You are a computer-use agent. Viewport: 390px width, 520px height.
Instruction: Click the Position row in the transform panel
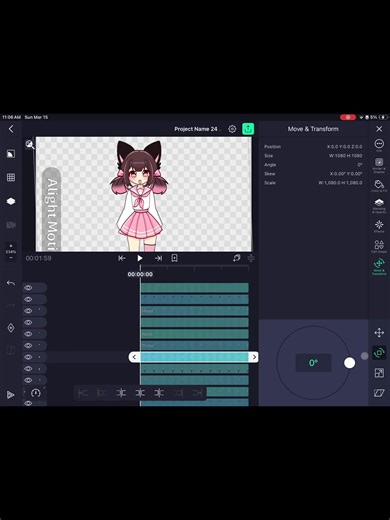tap(313, 147)
